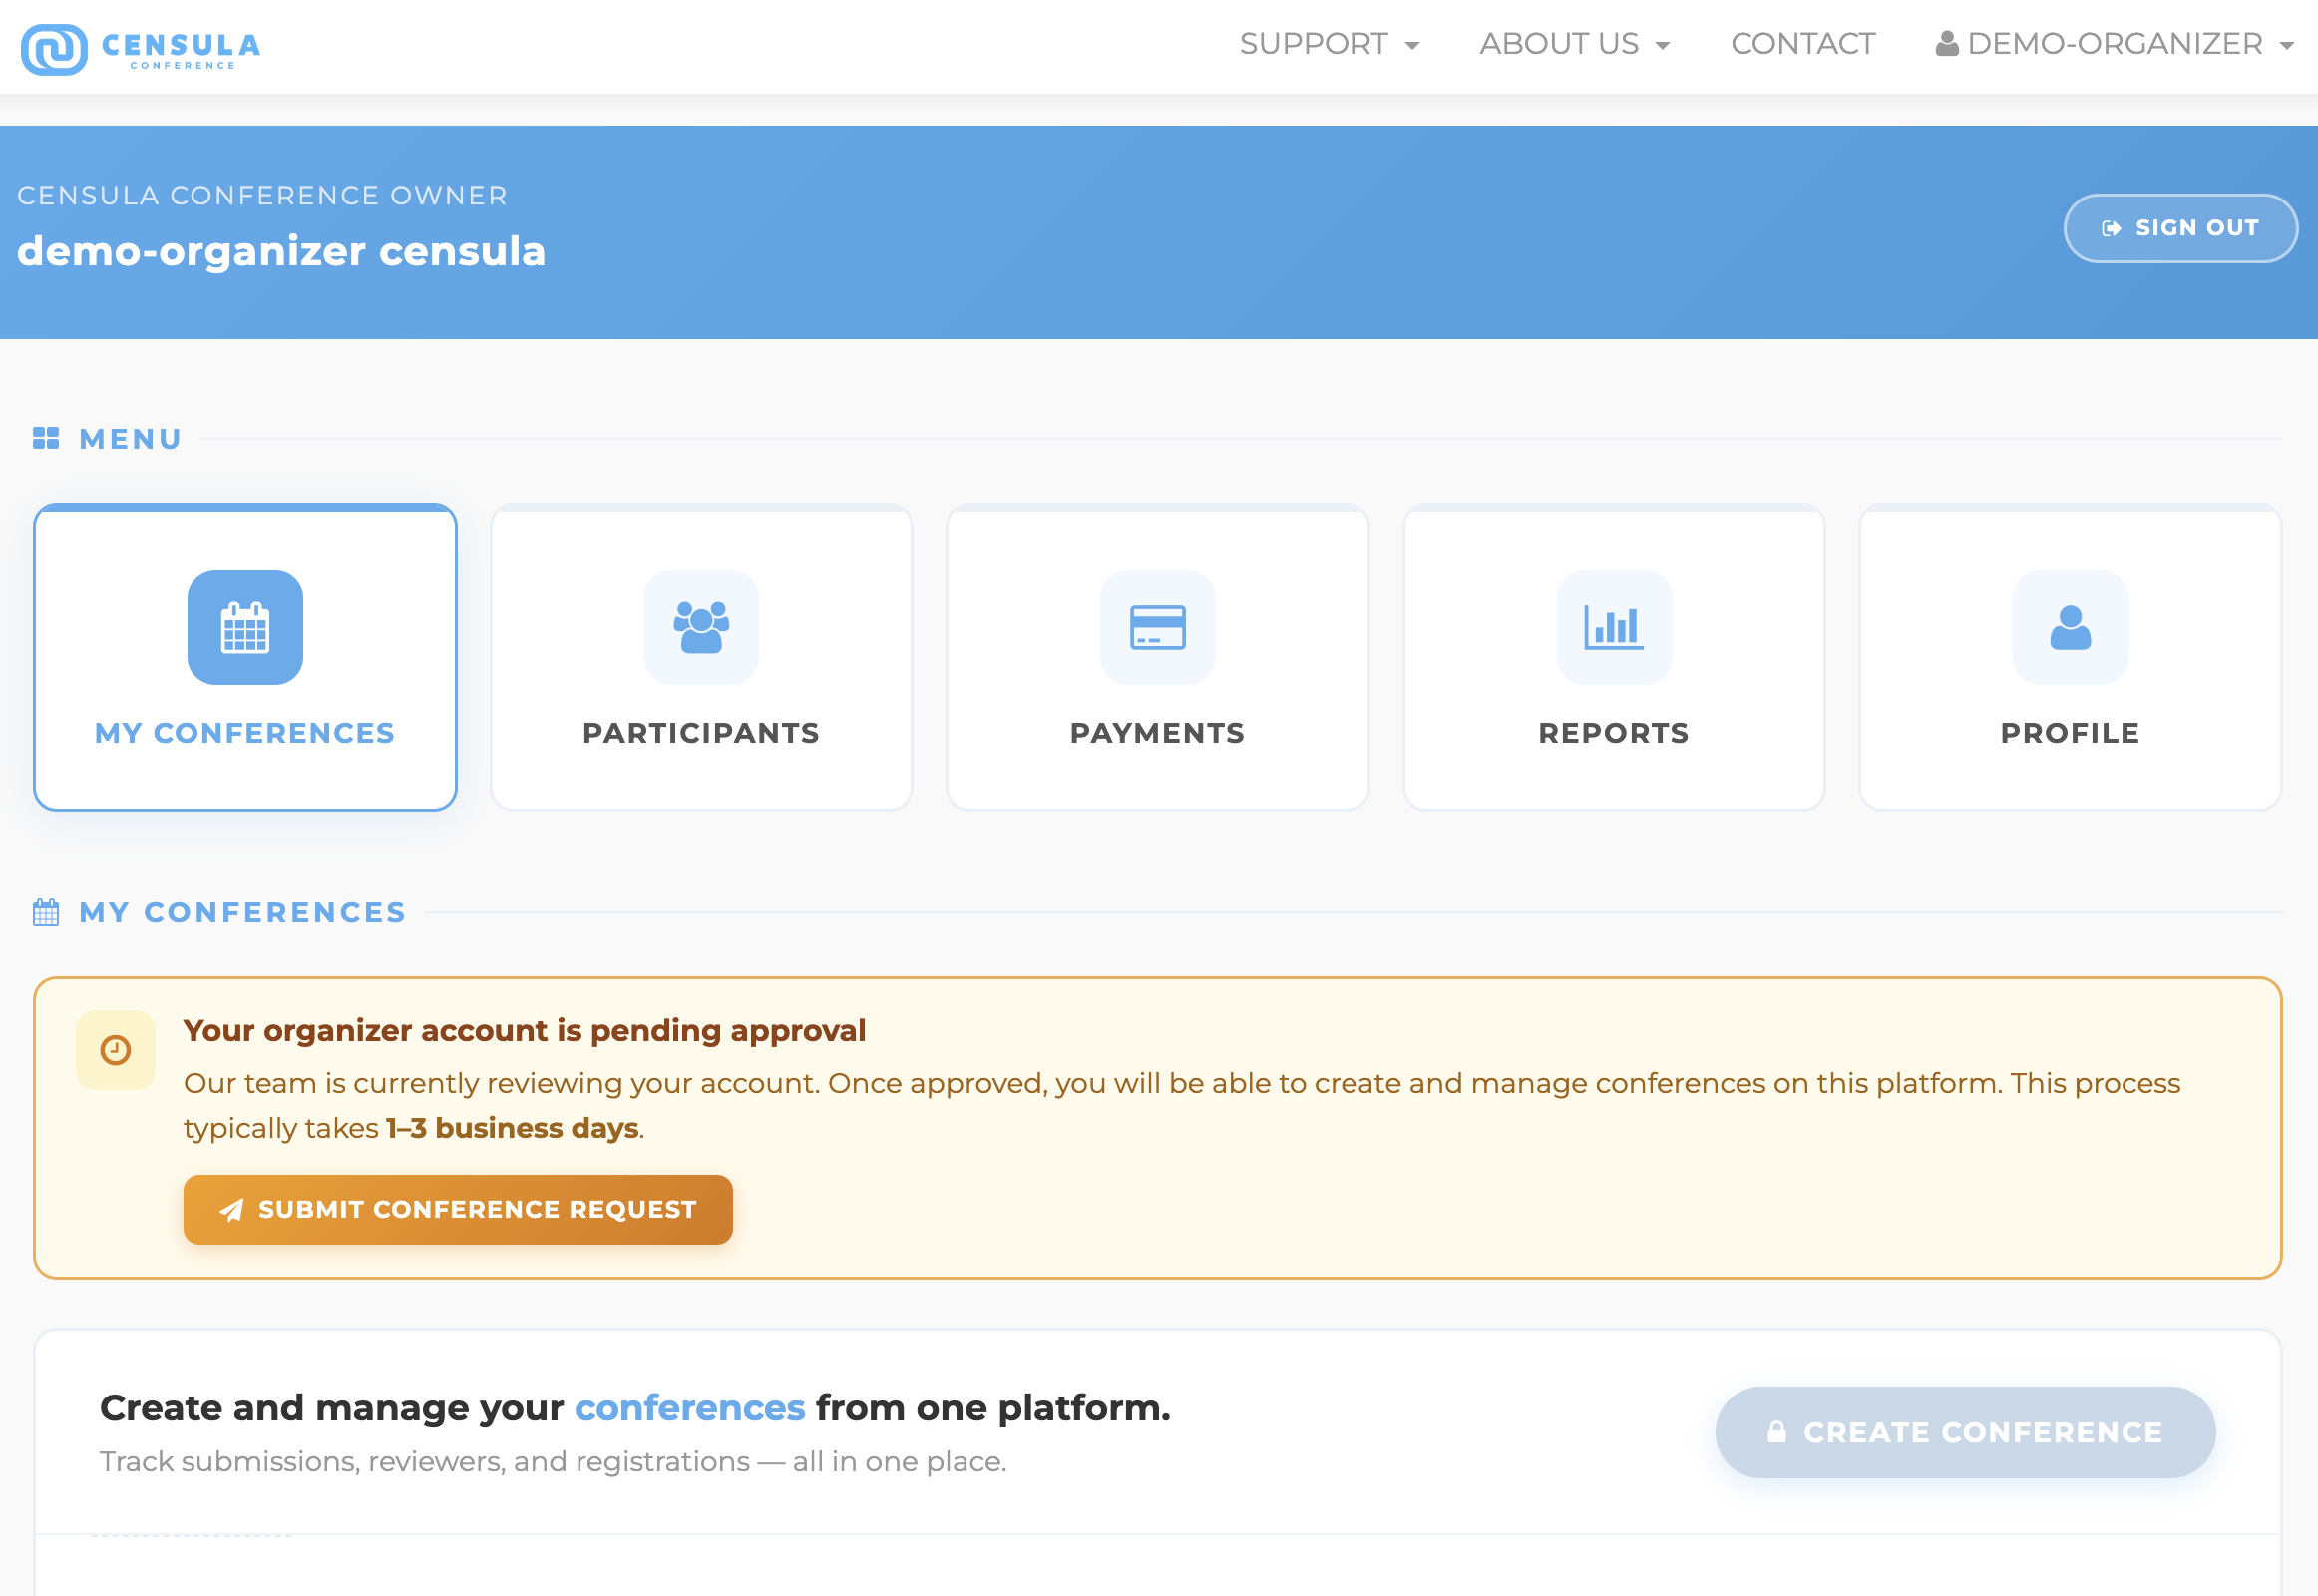Click 'demo-organizer censula' owner name
The height and width of the screenshot is (1596, 2318).
282,252
